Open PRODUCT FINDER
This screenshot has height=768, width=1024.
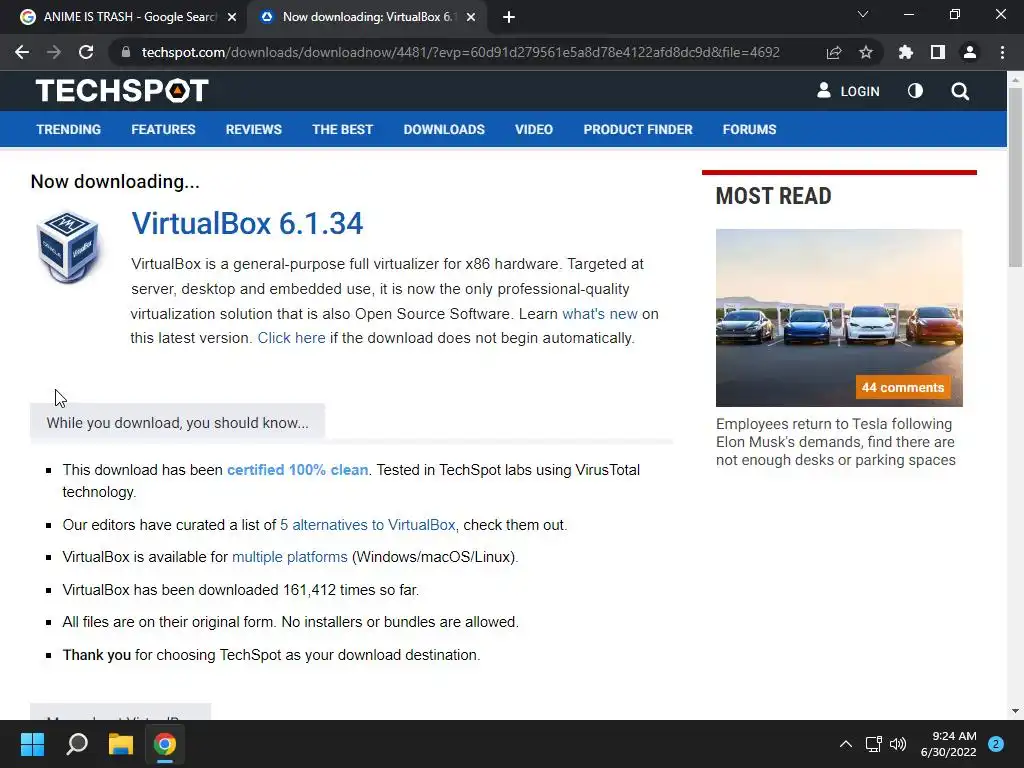(x=638, y=129)
